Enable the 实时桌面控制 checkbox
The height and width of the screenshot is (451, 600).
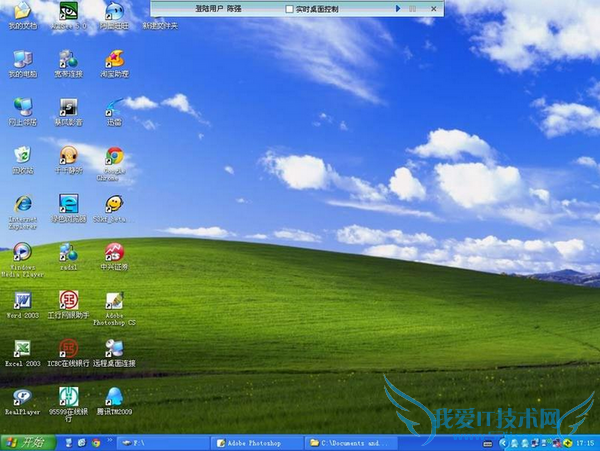[288, 8]
